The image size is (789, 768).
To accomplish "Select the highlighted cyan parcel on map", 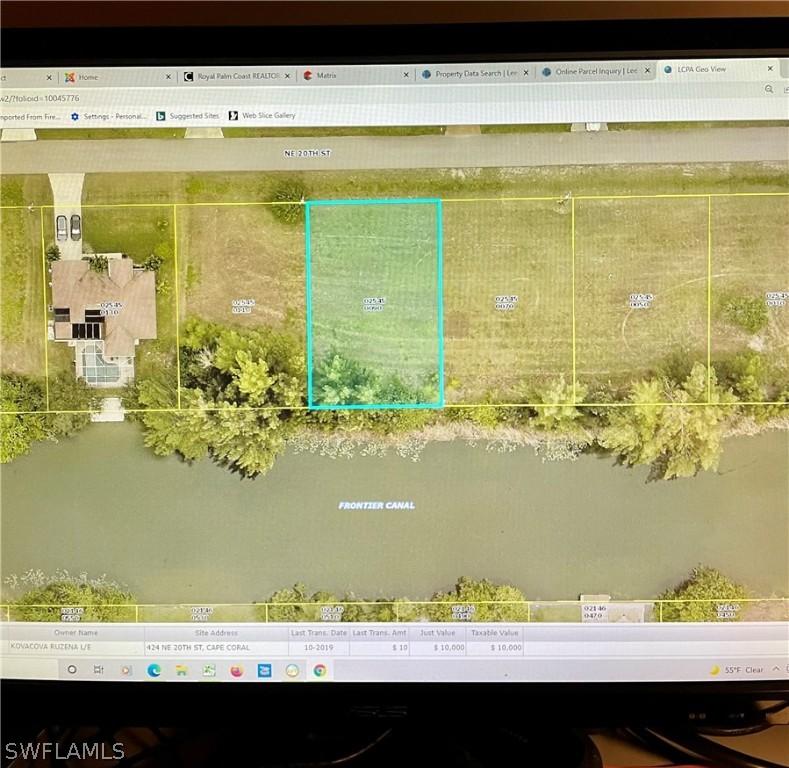I will 374,303.
